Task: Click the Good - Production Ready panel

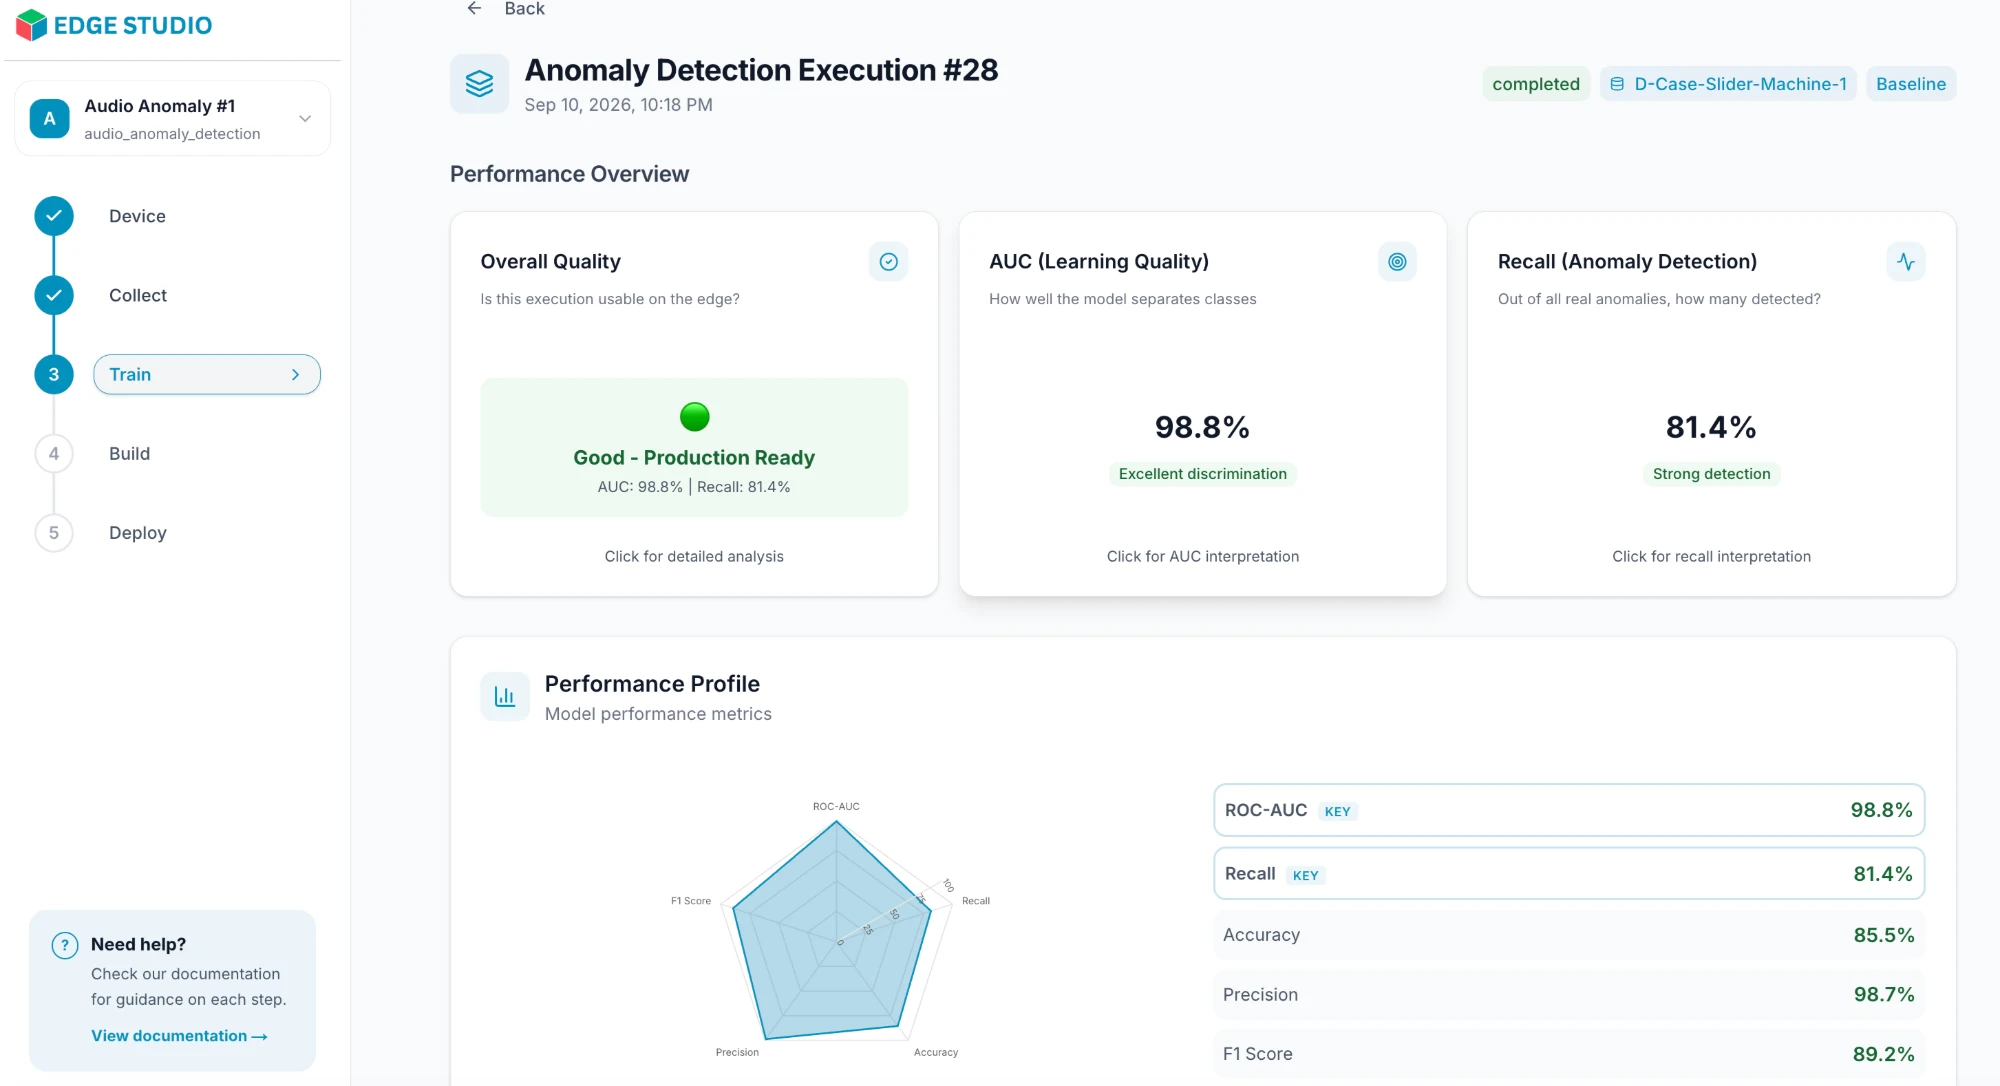Action: pyautogui.click(x=694, y=447)
